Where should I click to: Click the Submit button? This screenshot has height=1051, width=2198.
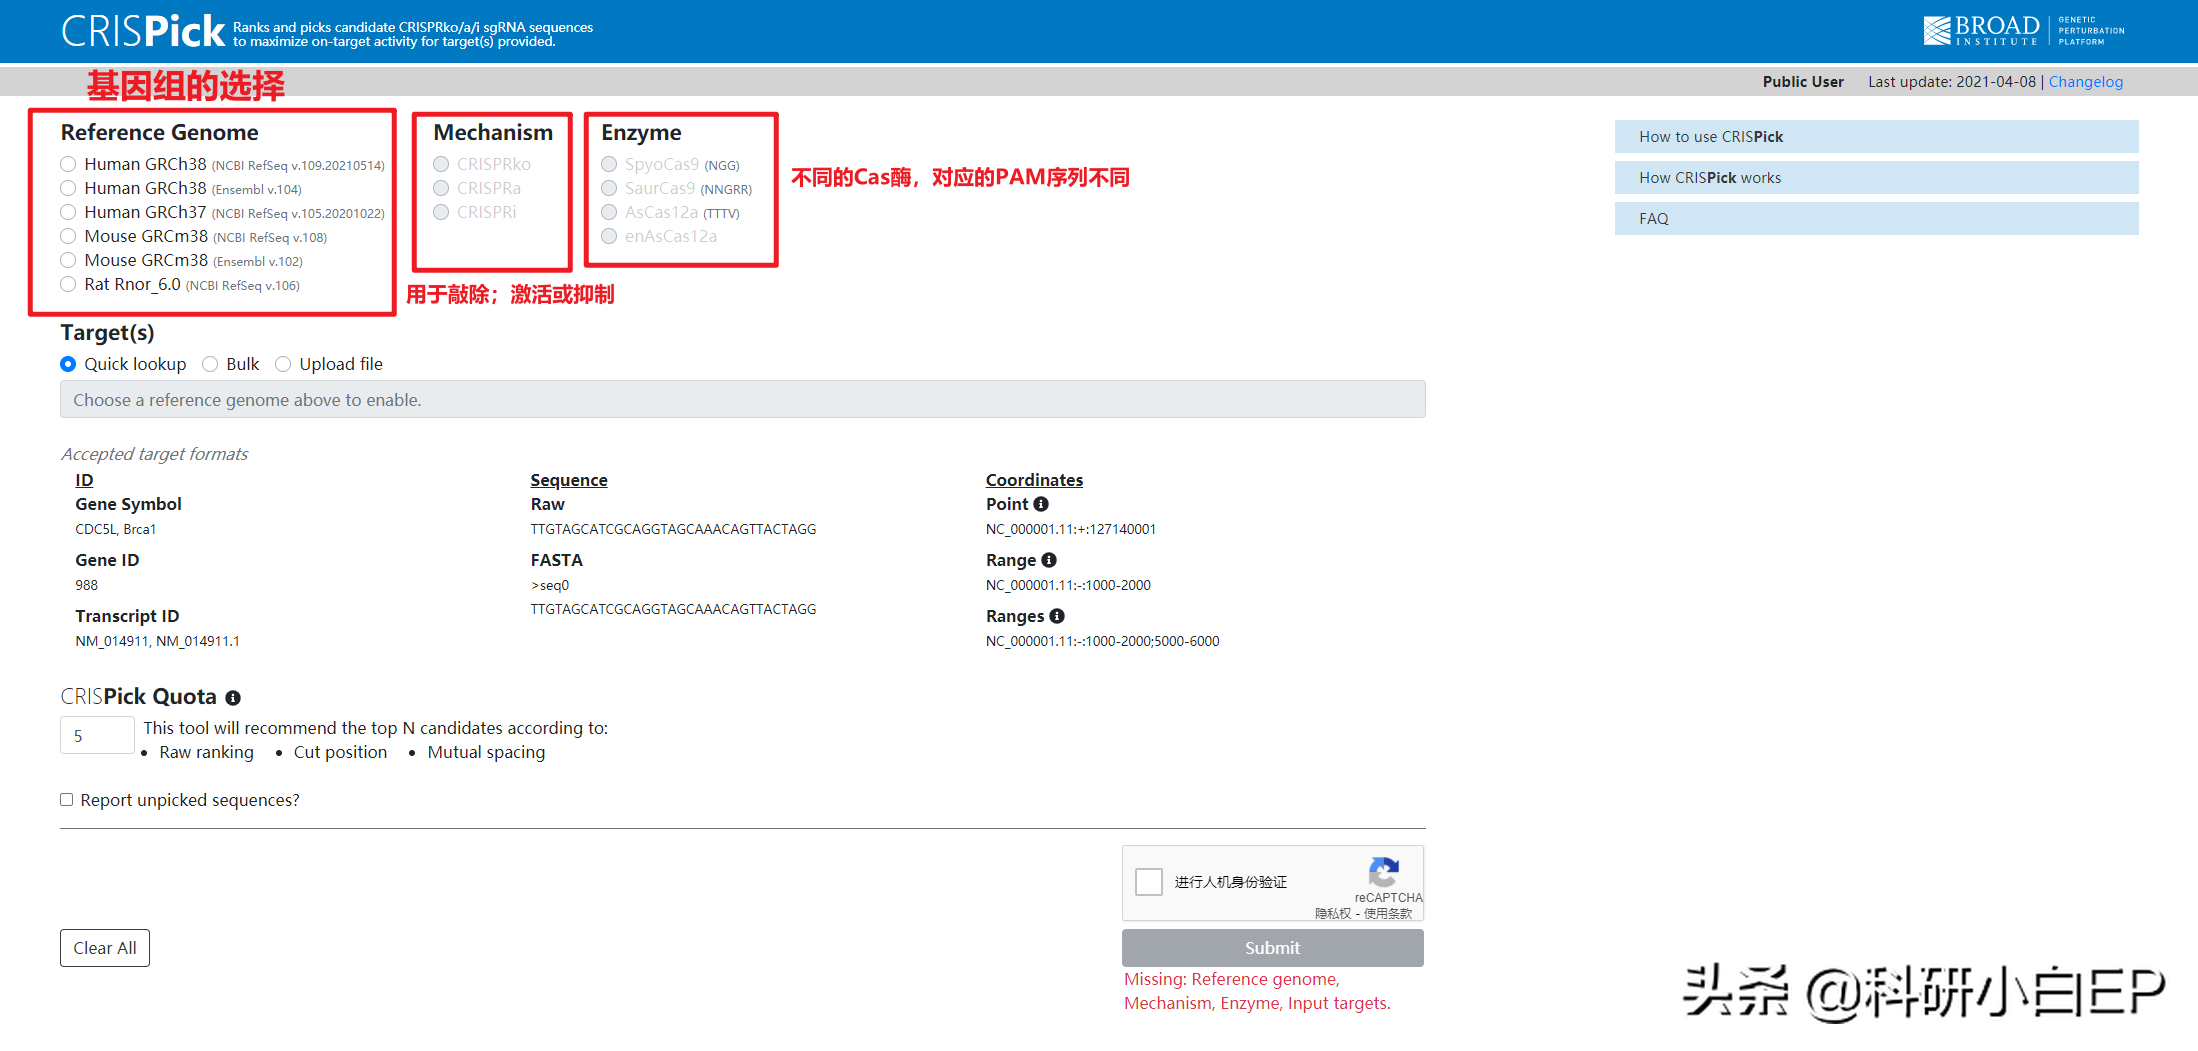pyautogui.click(x=1272, y=948)
